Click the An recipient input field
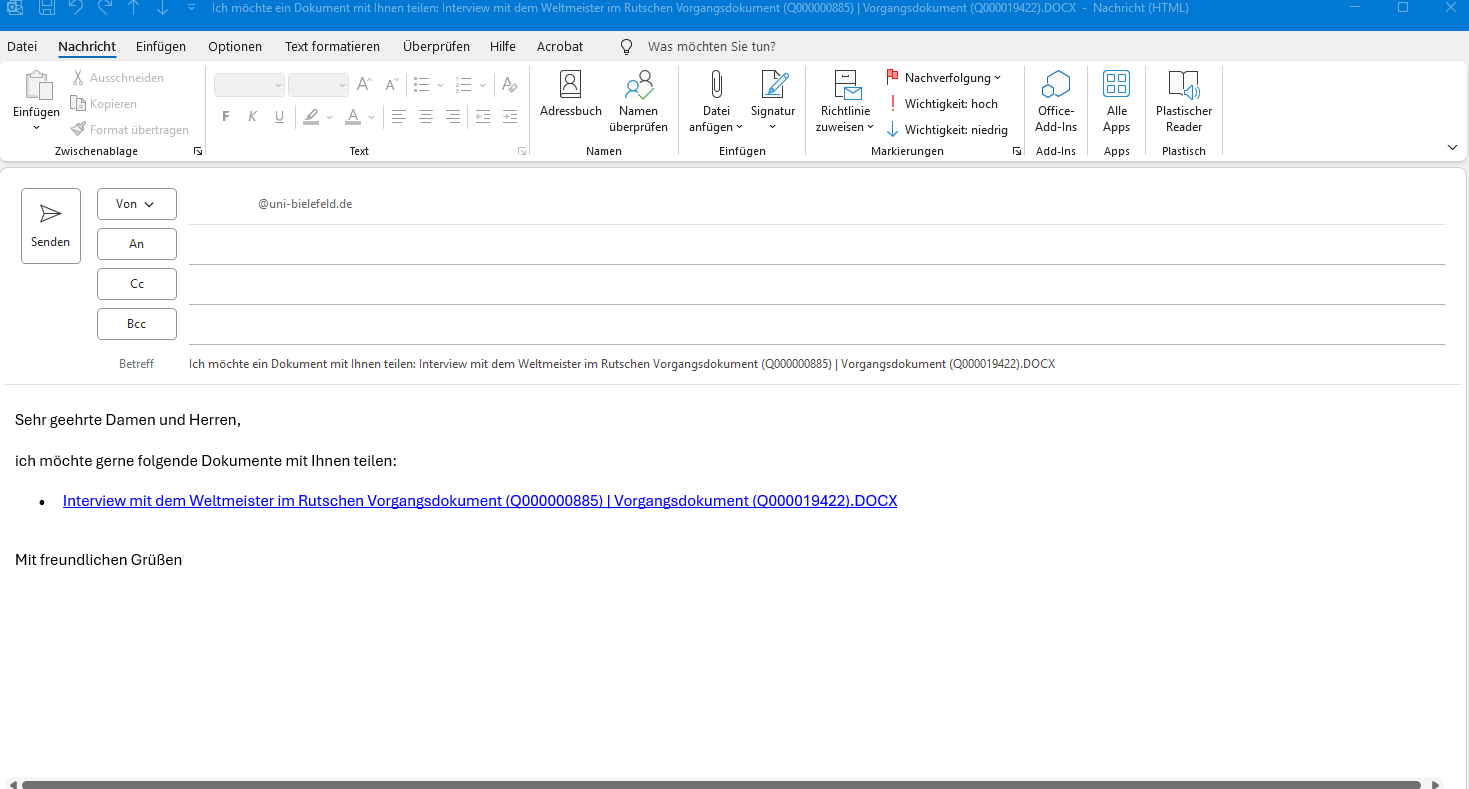This screenshot has height=789, width=1469. click(815, 244)
